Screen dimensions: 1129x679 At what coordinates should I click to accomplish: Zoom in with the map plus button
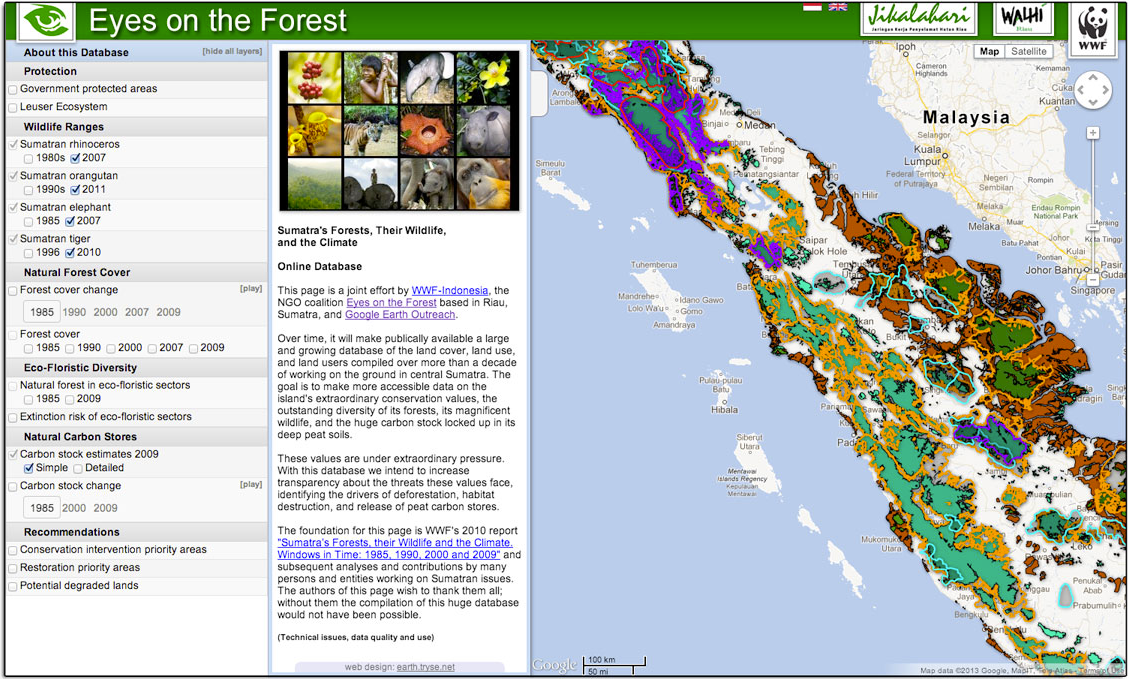point(1093,133)
